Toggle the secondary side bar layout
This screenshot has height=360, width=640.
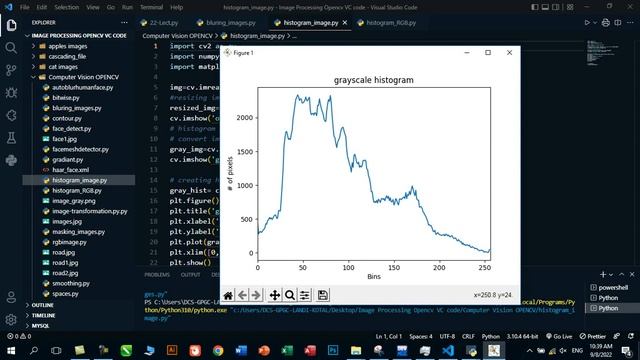[556, 7]
